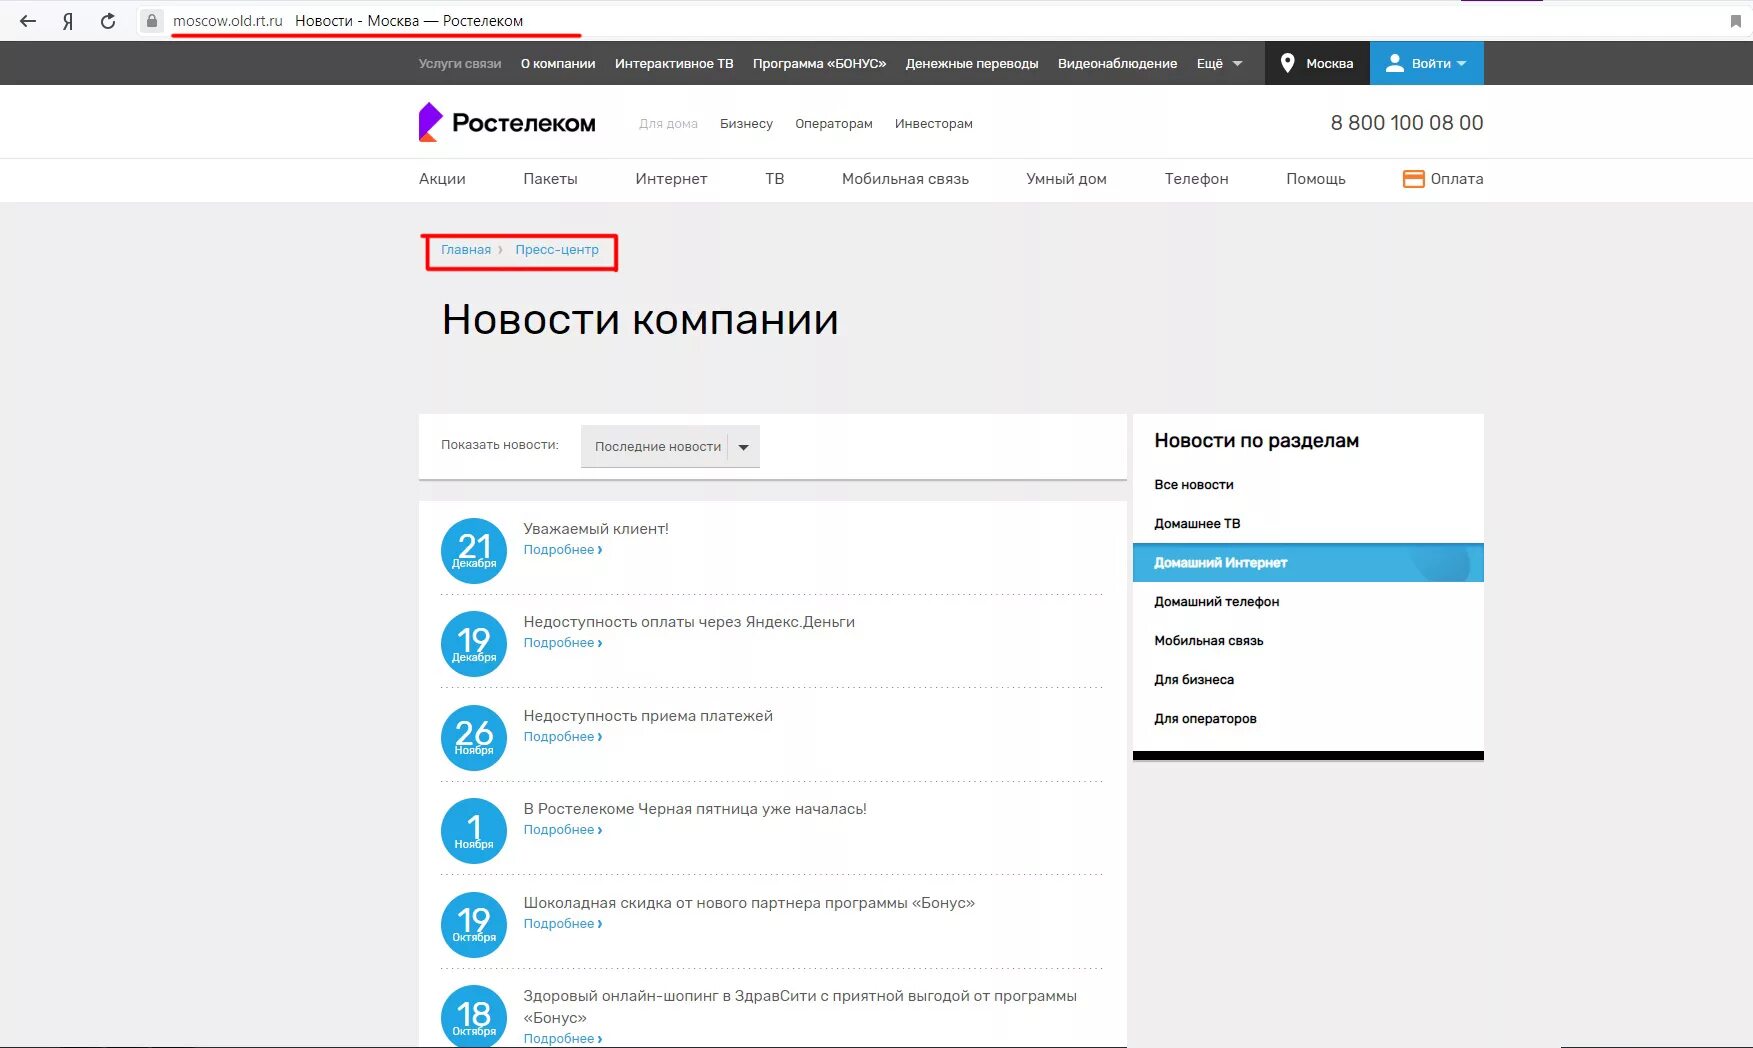Click the Главная breadcrumb link

(x=466, y=250)
